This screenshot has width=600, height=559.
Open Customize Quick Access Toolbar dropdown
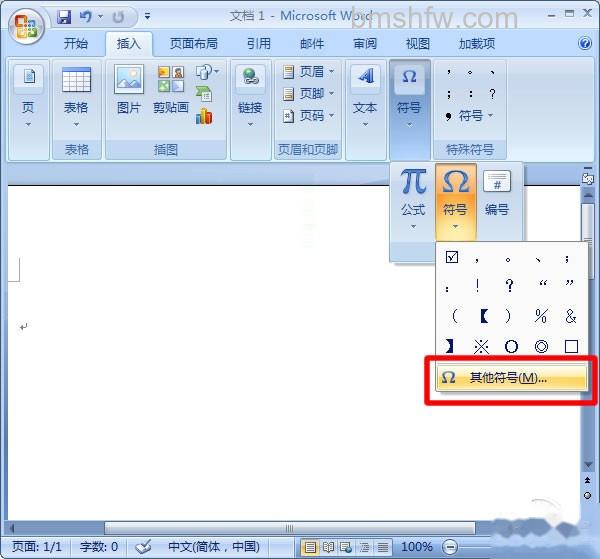coord(147,16)
